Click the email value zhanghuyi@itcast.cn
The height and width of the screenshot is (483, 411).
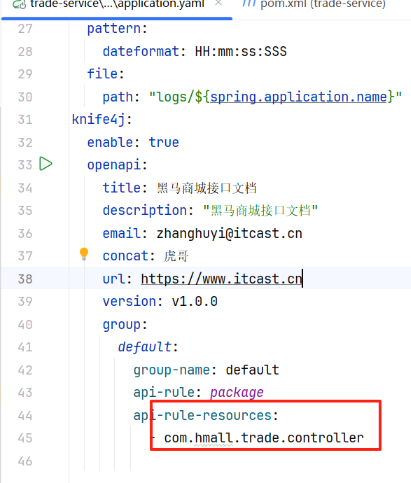point(229,233)
